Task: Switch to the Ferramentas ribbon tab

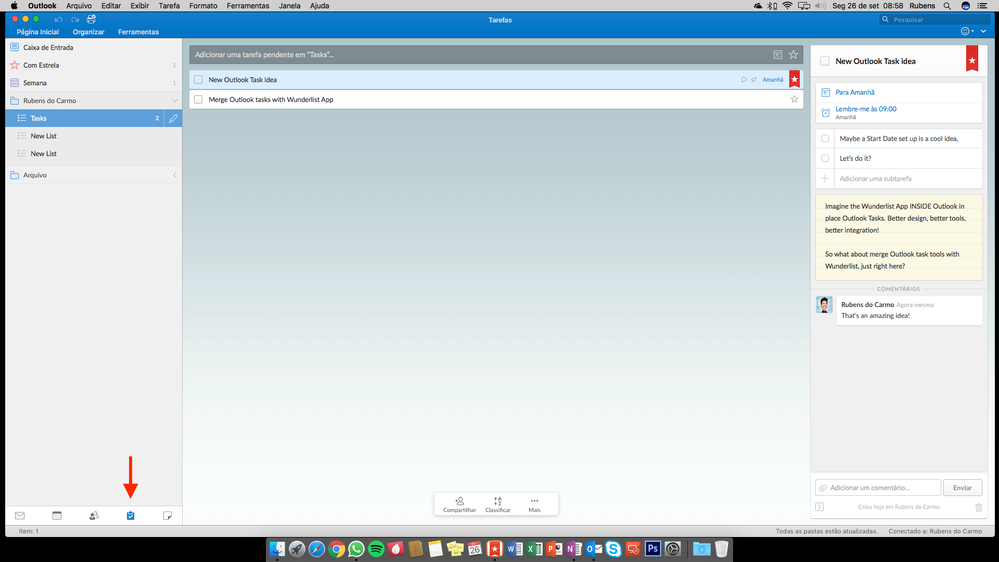Action: pos(138,32)
